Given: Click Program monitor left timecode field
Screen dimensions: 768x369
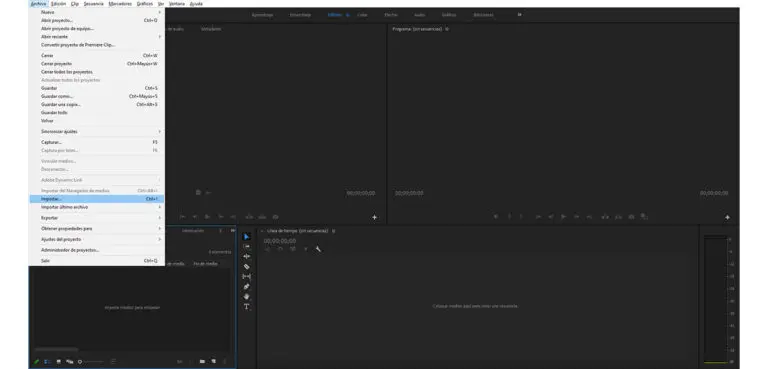Looking at the screenshot, I should click(409, 193).
